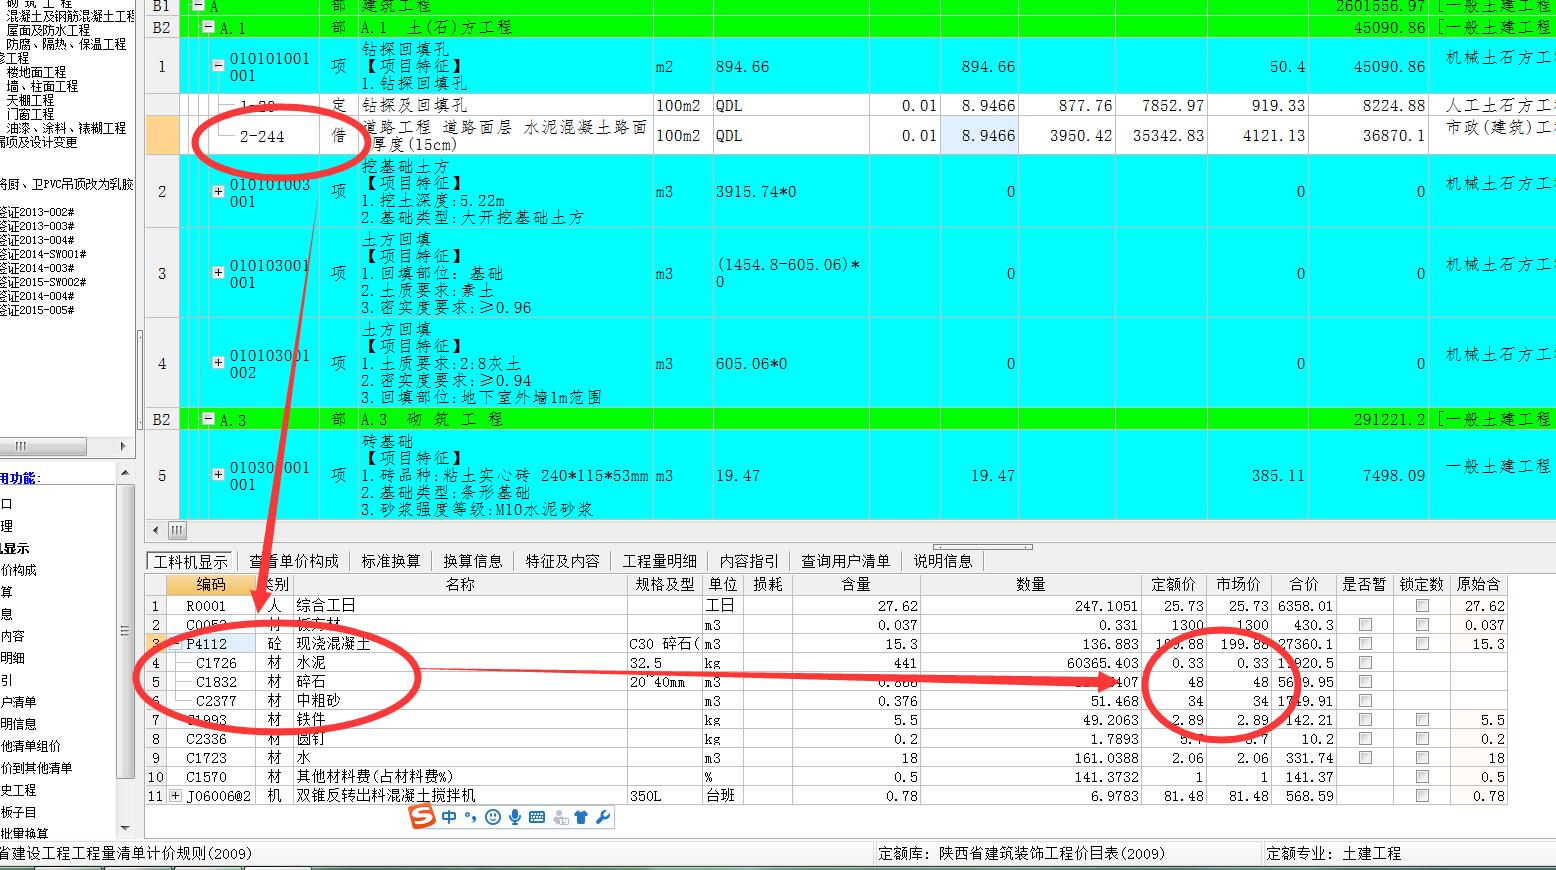This screenshot has height=870, width=1556.
Task: Toggle 是否暂估 checkbox for 水泥 row
Action: (1365, 663)
